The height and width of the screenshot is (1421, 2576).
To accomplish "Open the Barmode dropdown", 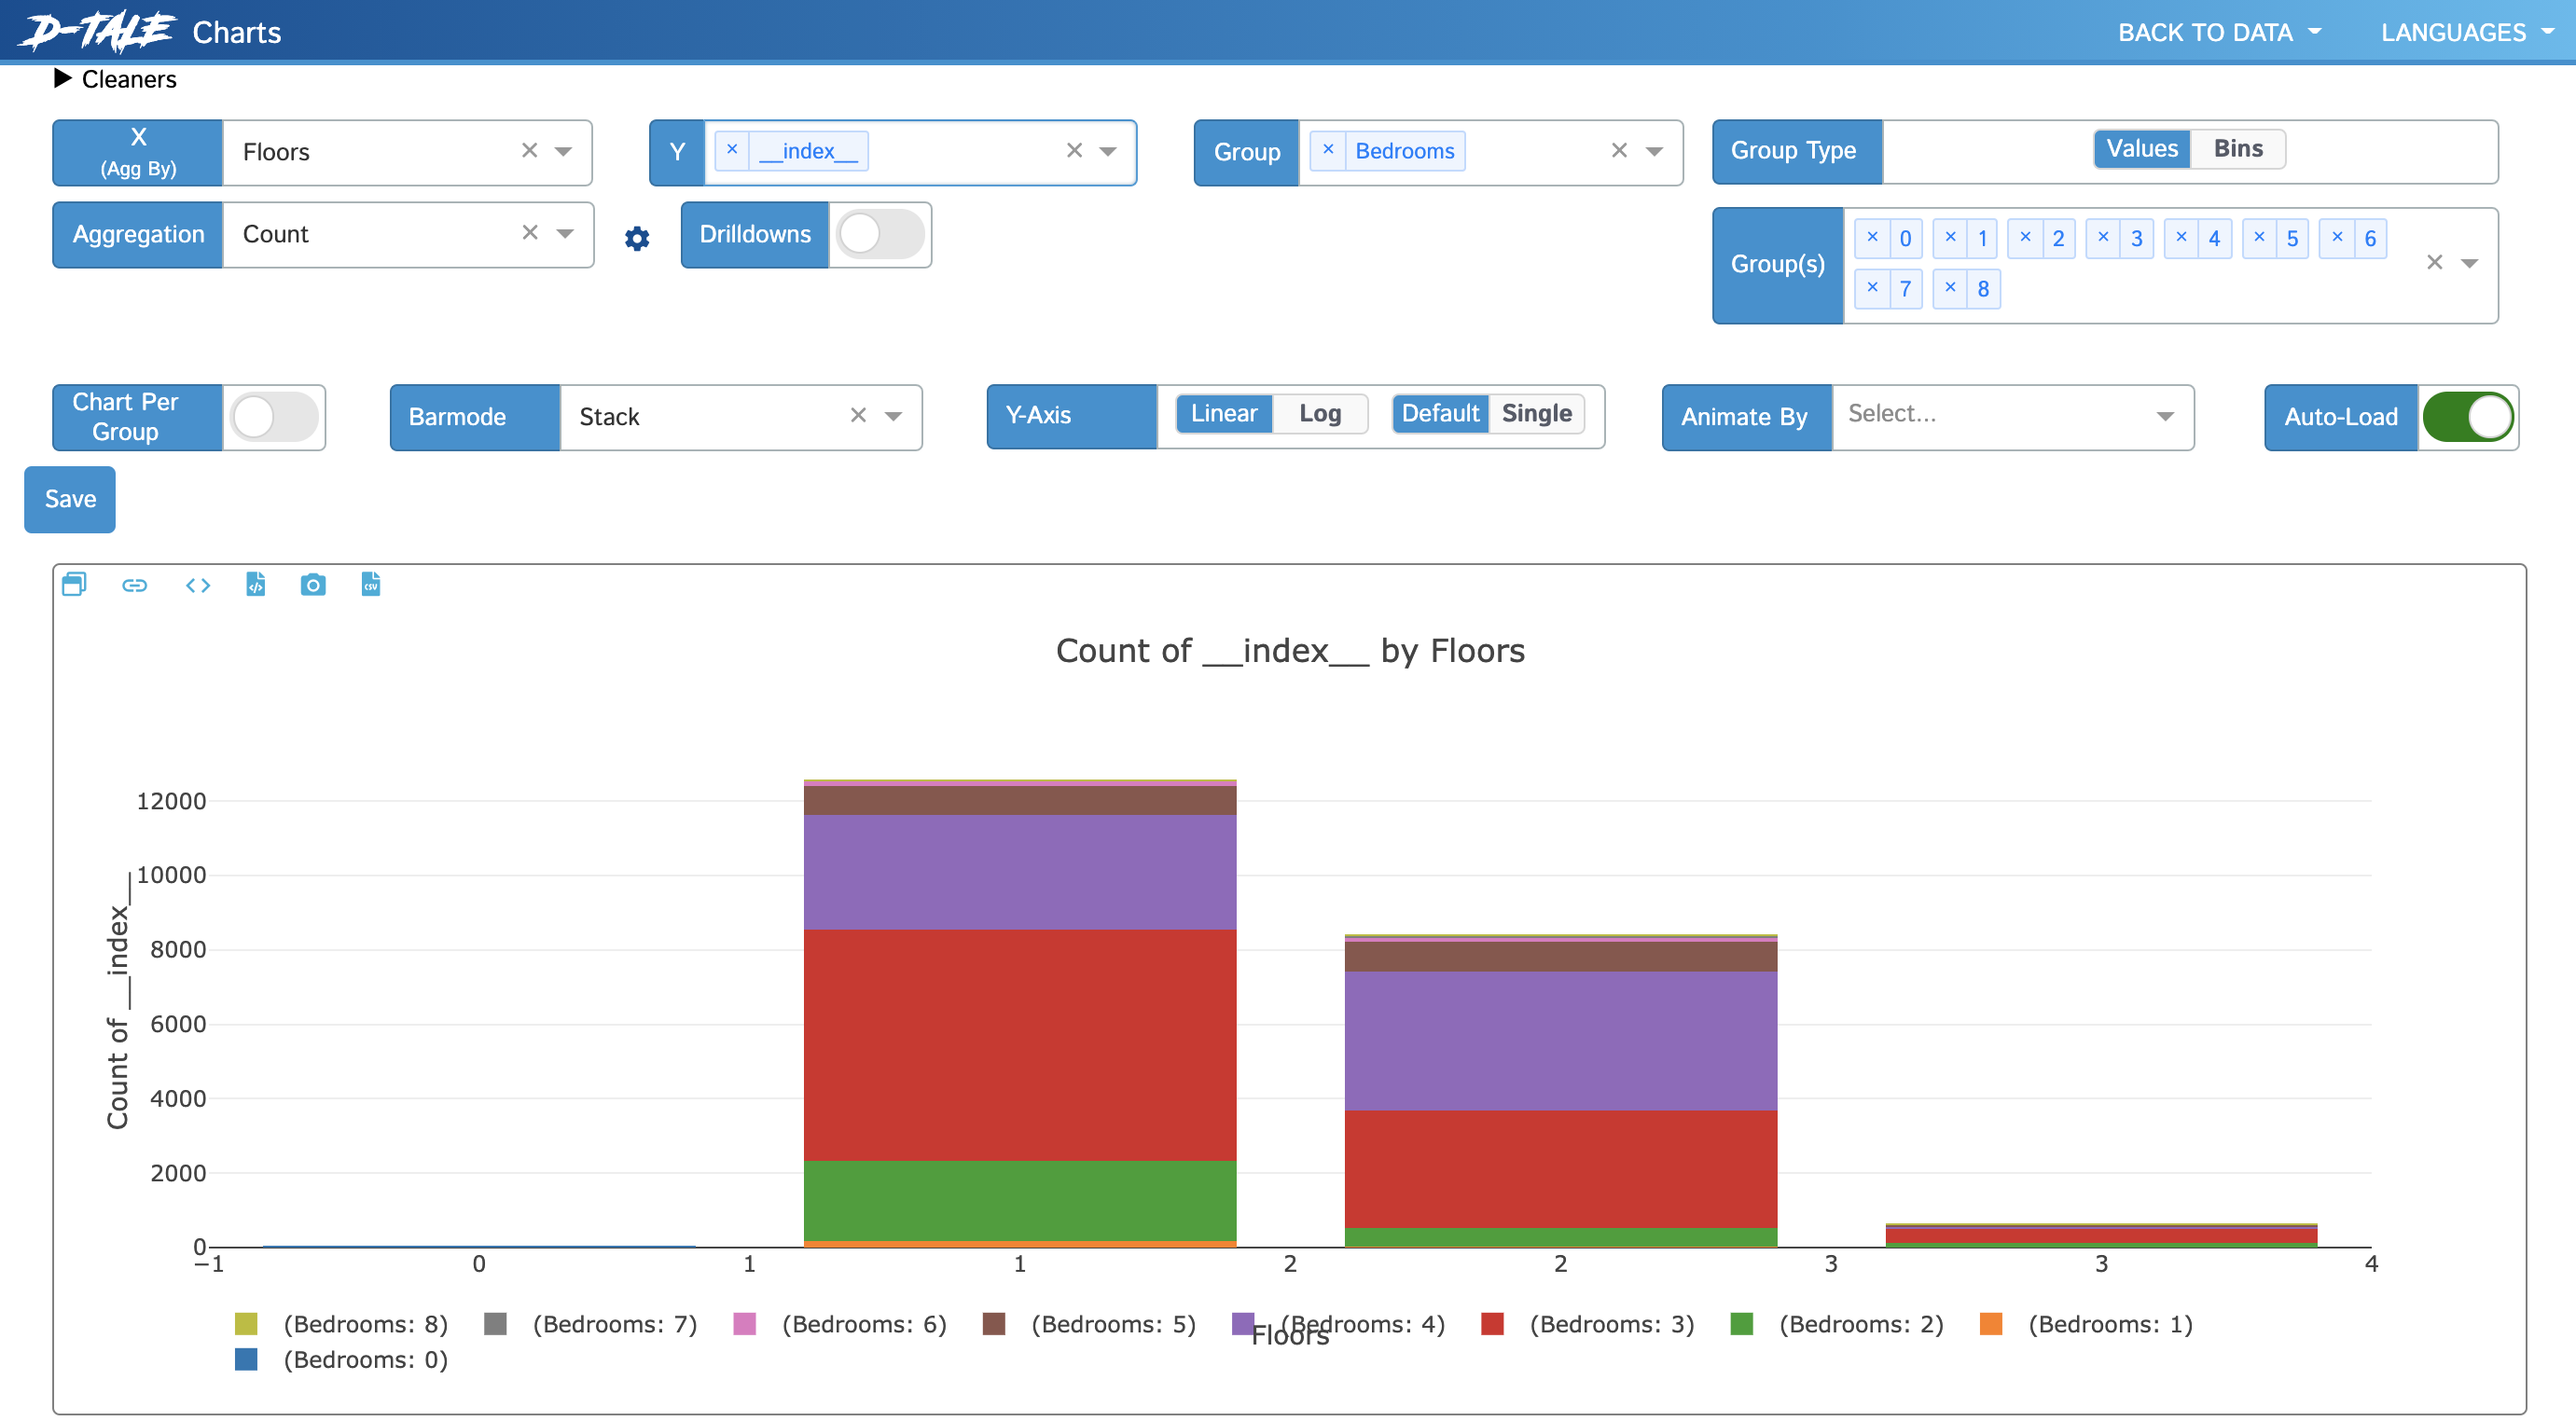I will click(x=892, y=417).
